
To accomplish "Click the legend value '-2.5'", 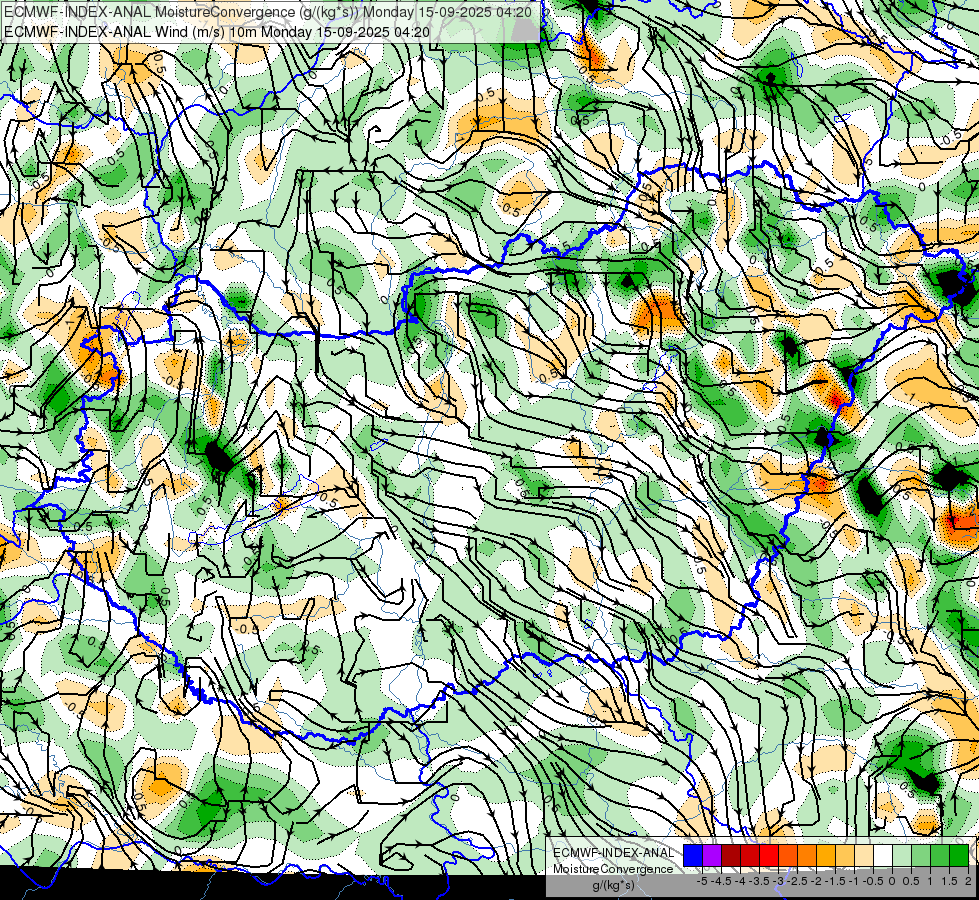I will click(799, 881).
